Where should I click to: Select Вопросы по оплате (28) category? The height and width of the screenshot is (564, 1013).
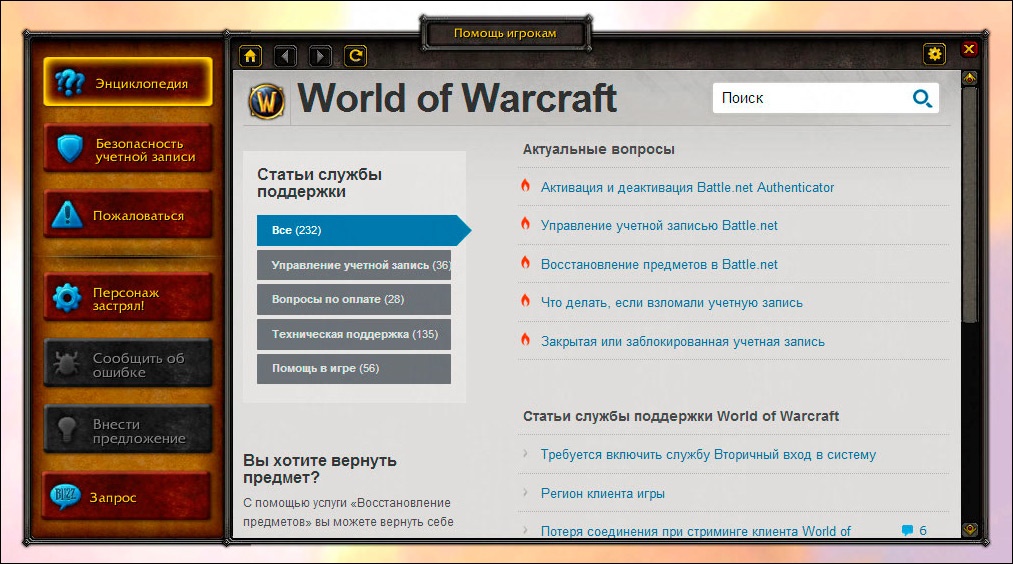pyautogui.click(x=354, y=299)
